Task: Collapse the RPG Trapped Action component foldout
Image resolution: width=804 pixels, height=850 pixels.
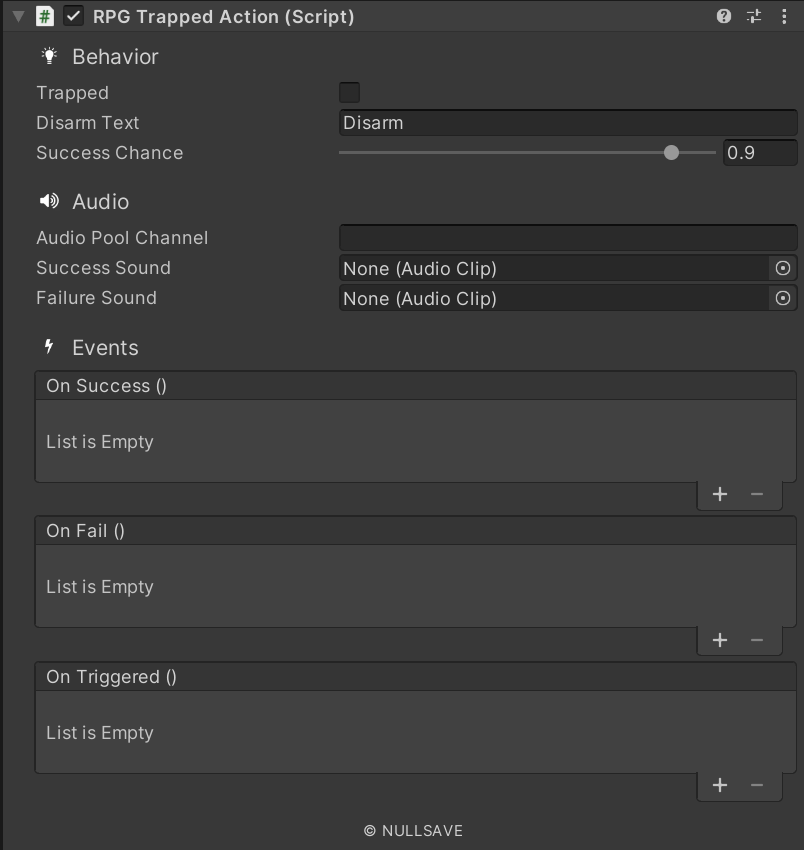Action: pos(18,17)
